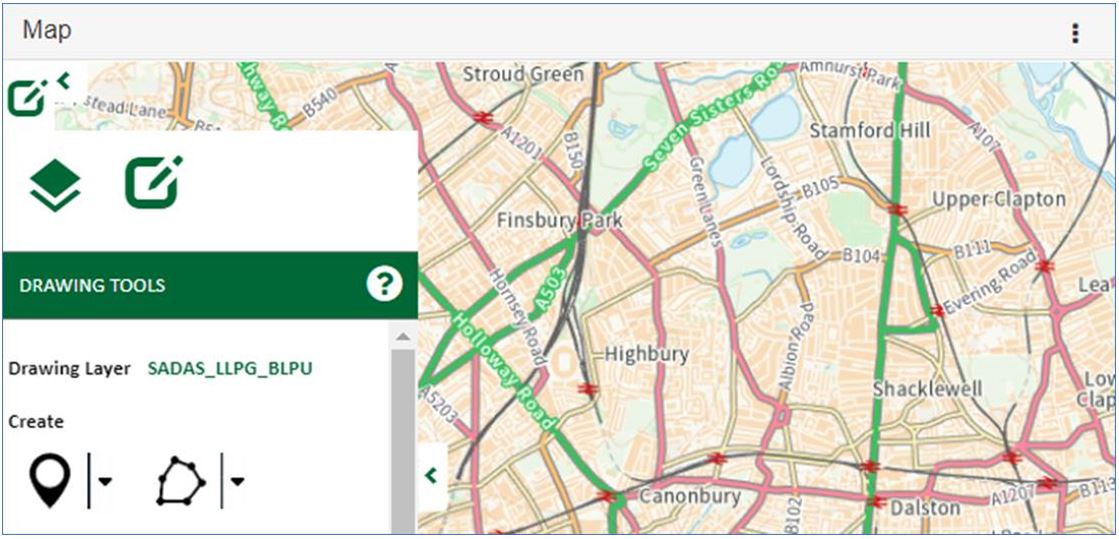This screenshot has width=1119, height=539.
Task: Select the create polygon tool
Action: click(x=181, y=481)
